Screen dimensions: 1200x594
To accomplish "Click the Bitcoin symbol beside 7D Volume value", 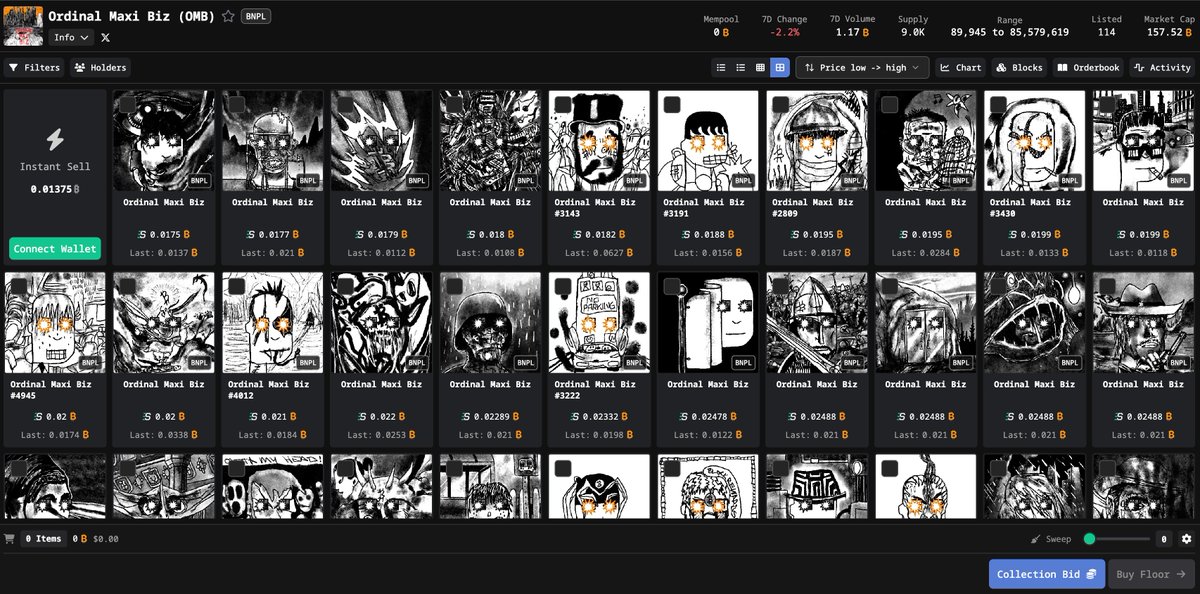I will 864,32.
